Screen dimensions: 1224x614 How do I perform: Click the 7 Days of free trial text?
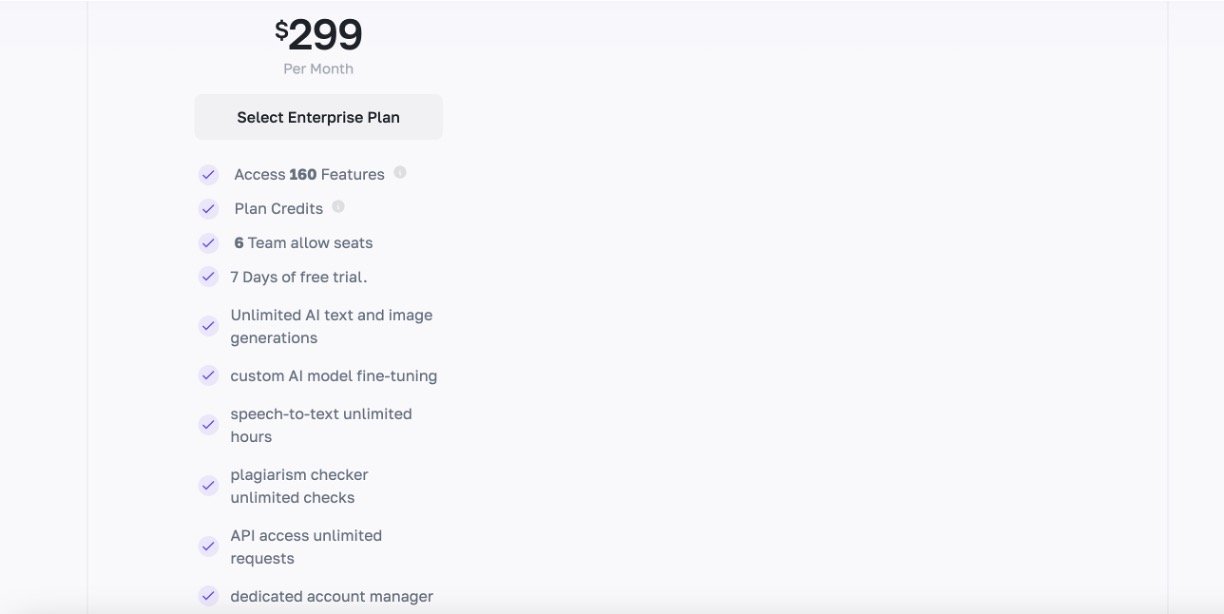[x=298, y=277]
